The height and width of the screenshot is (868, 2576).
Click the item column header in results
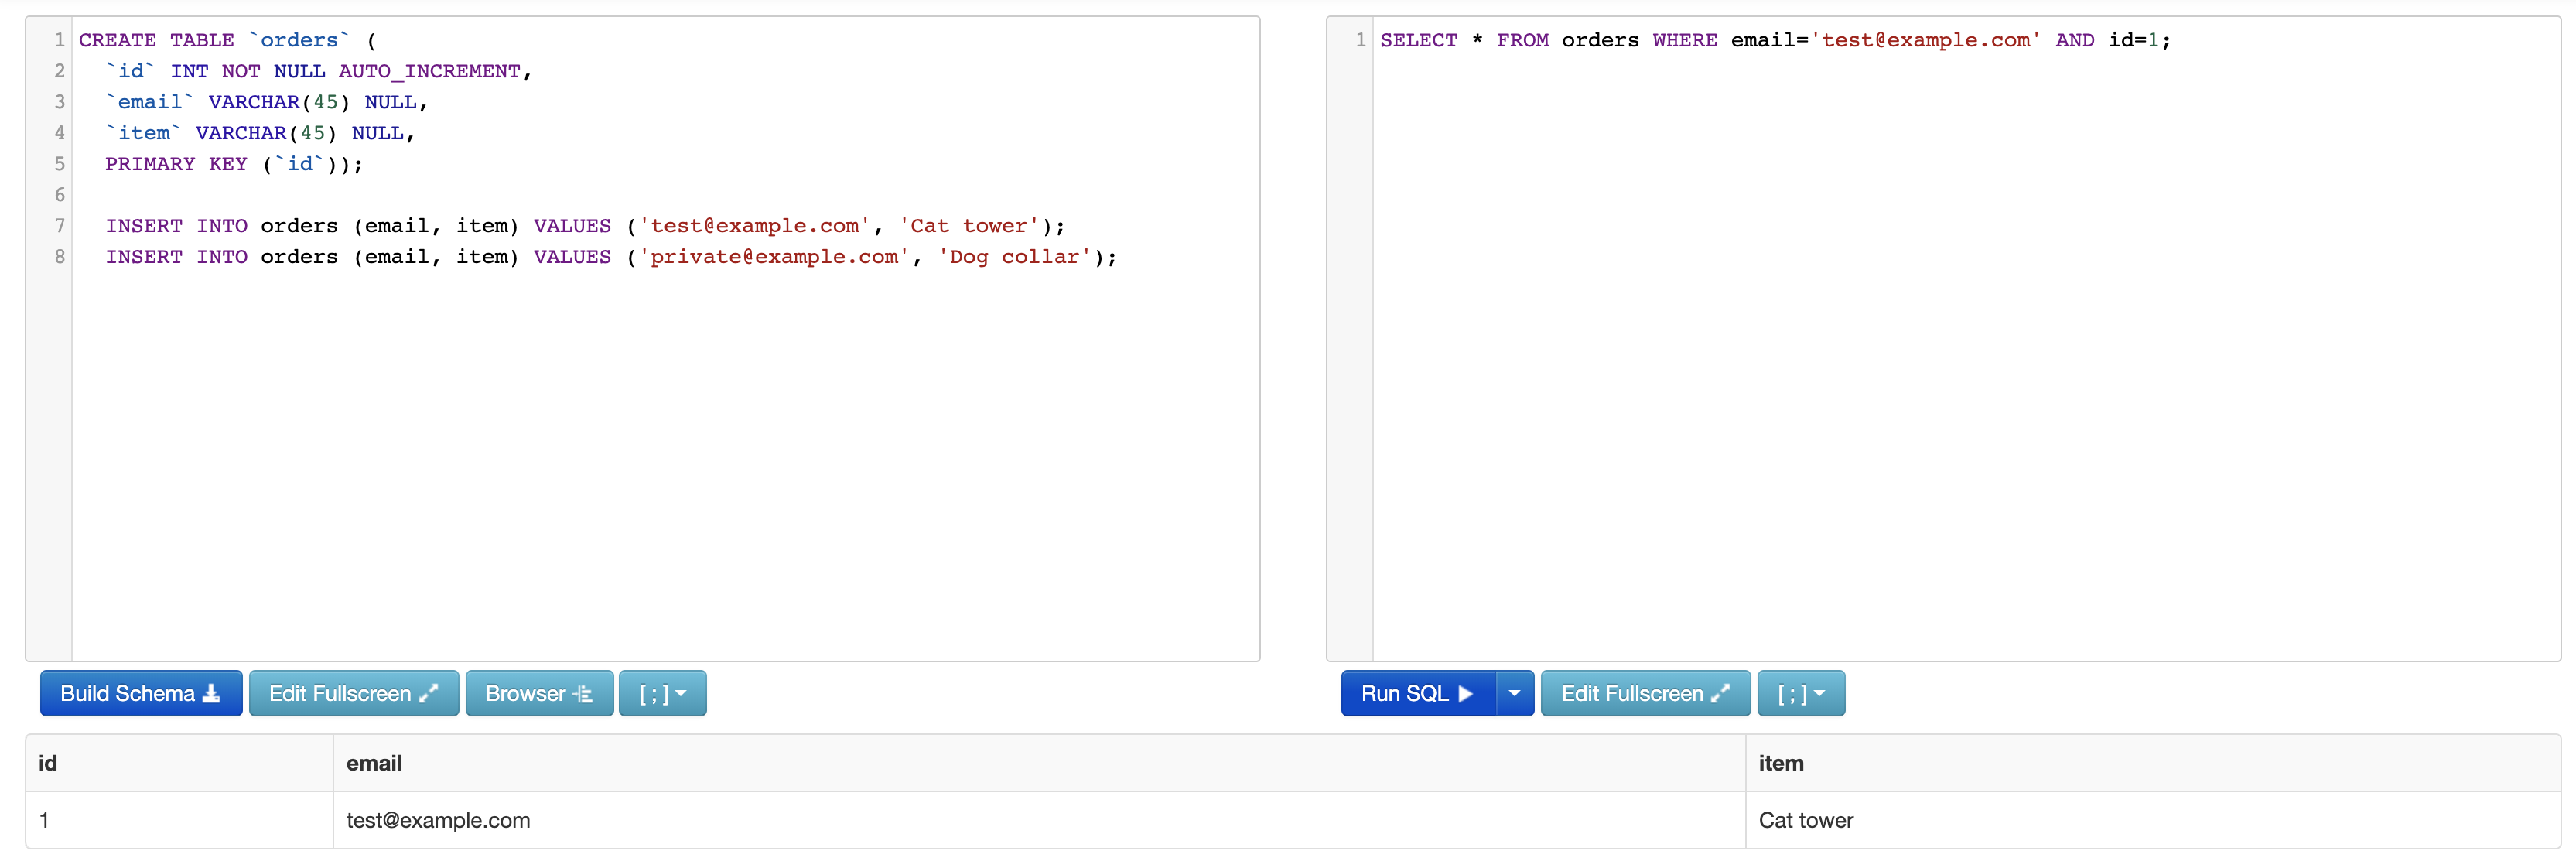point(1781,763)
